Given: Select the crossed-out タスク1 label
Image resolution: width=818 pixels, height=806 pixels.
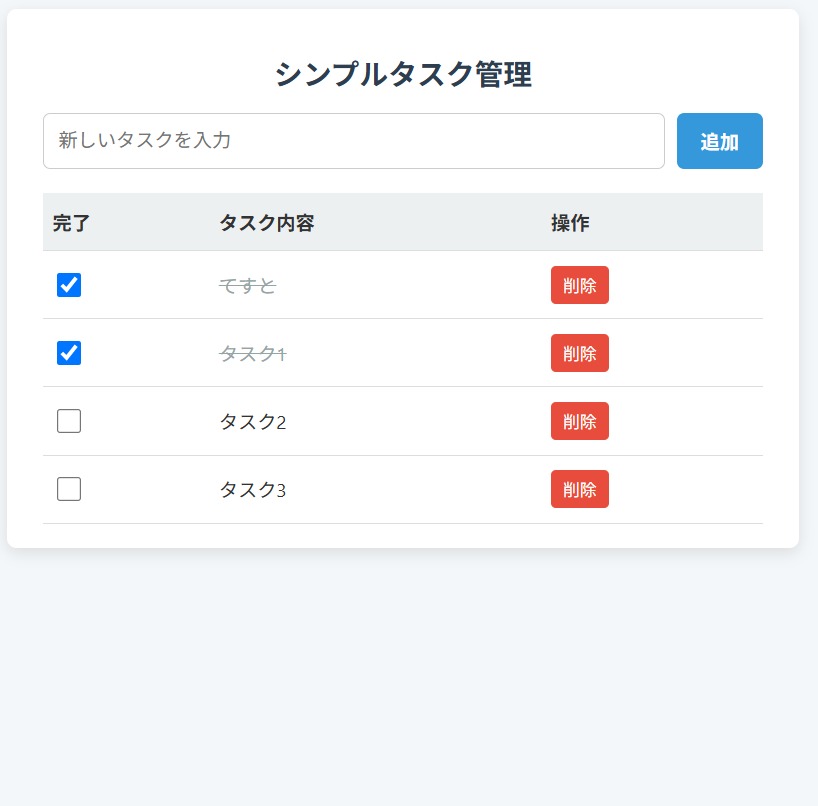Looking at the screenshot, I should pyautogui.click(x=252, y=354).
